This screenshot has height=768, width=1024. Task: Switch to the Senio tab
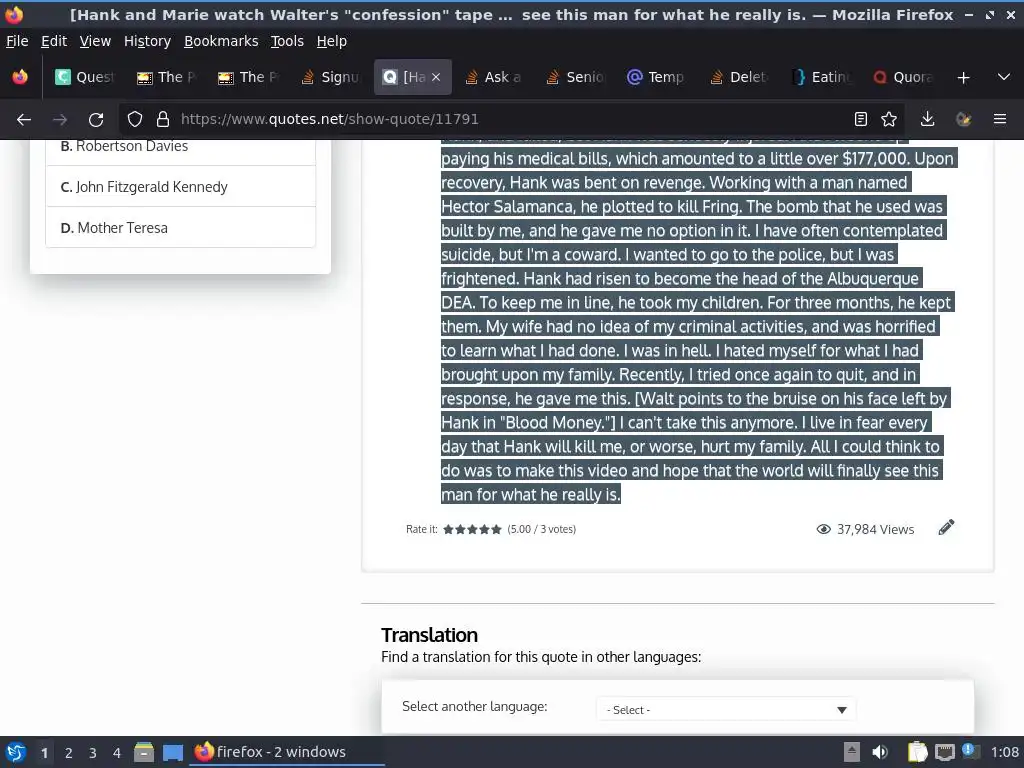[575, 77]
